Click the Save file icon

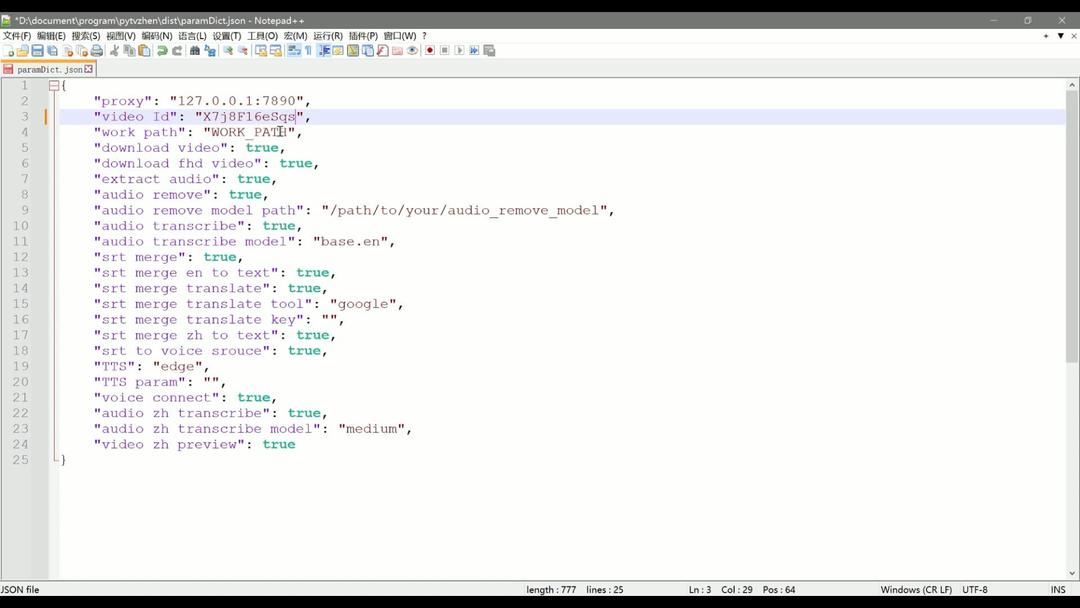click(37, 51)
